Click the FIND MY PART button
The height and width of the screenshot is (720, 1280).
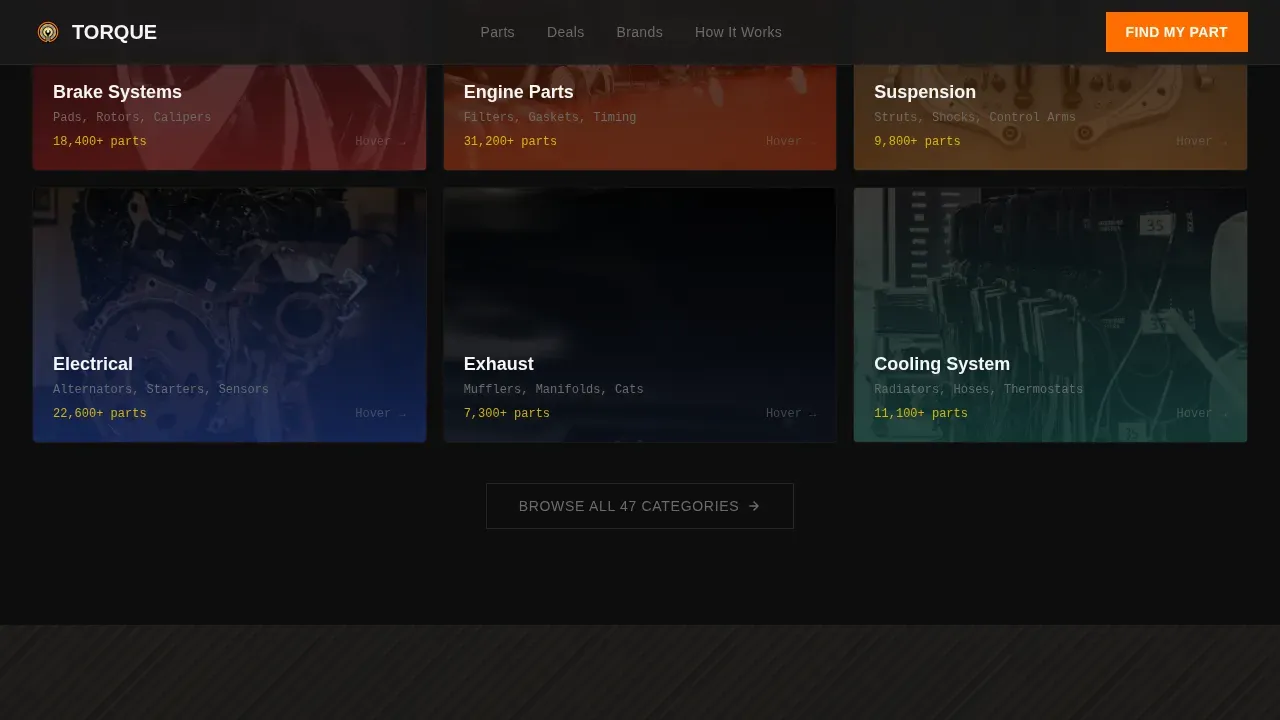(x=1176, y=32)
